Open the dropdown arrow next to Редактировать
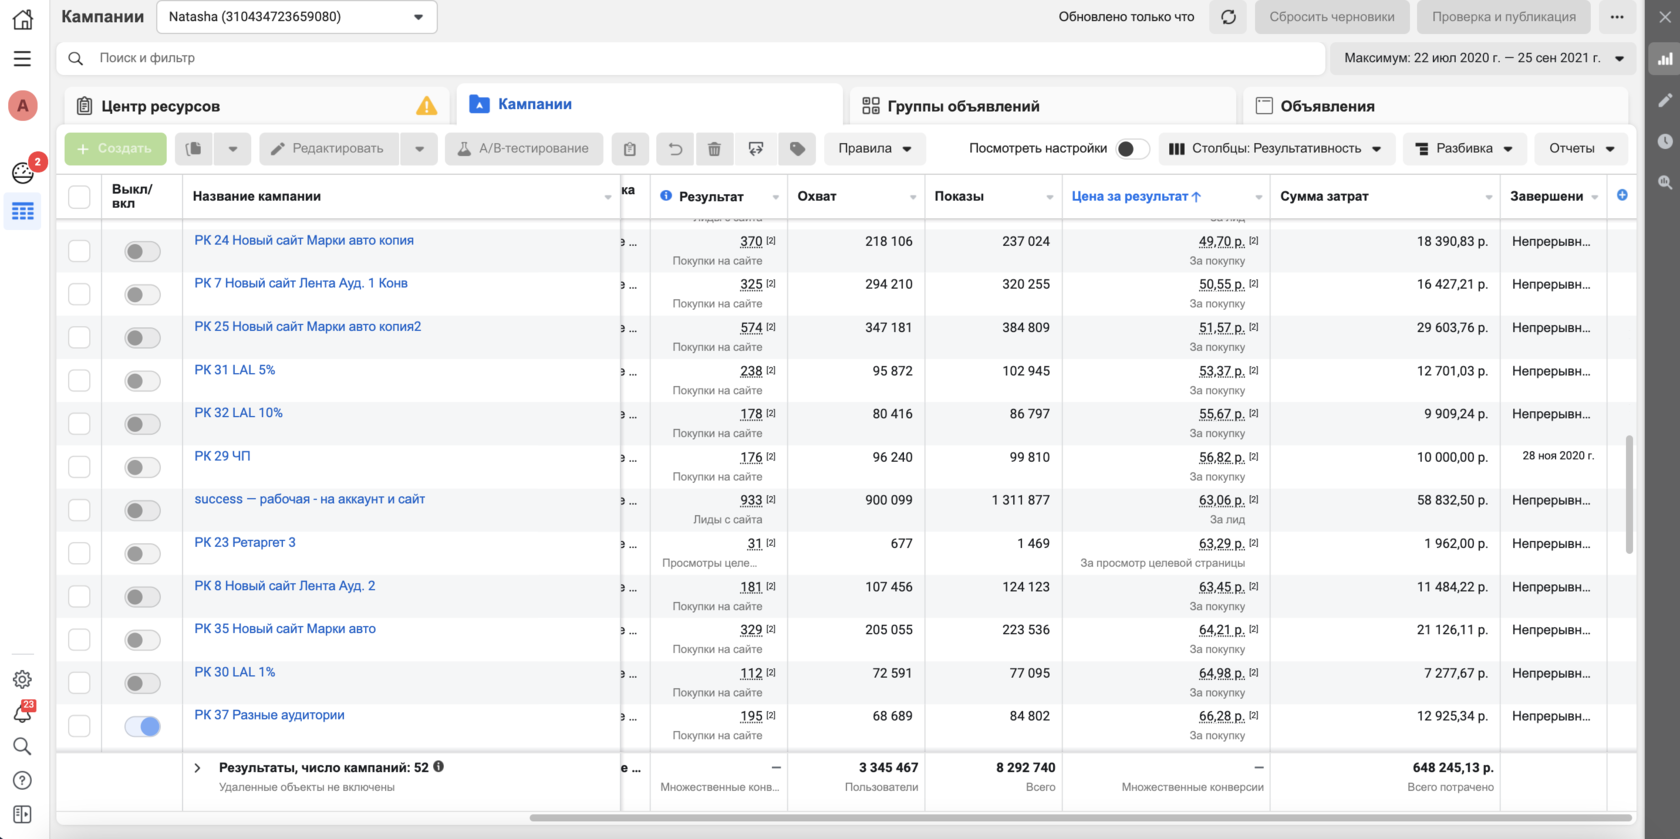The width and height of the screenshot is (1680, 839). click(419, 149)
